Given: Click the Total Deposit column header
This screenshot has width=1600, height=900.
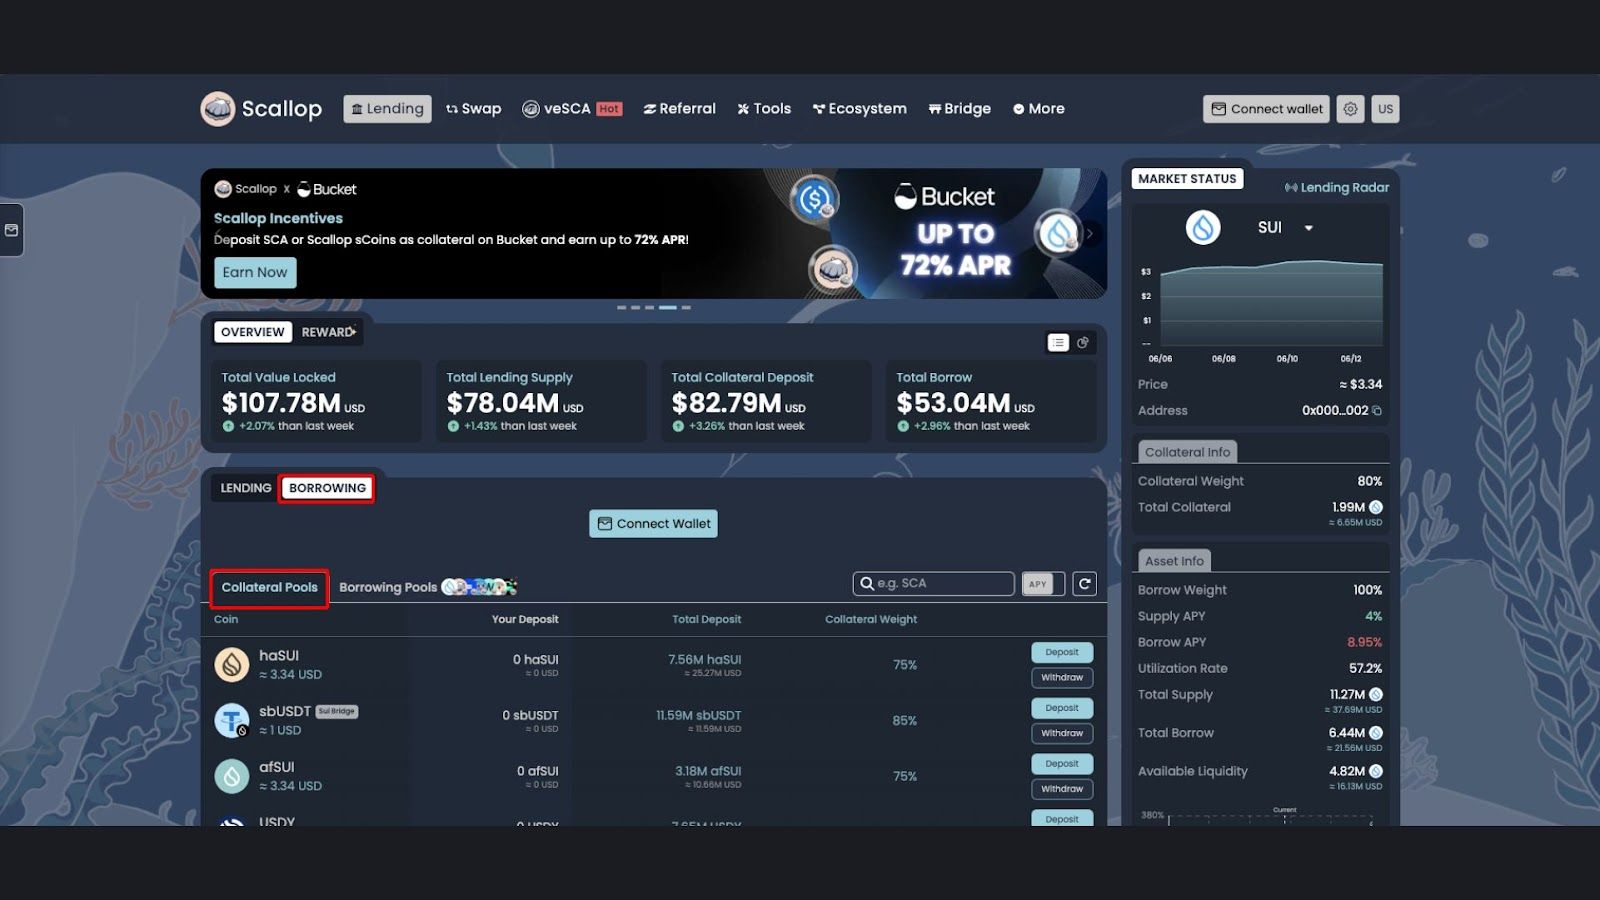Looking at the screenshot, I should pos(706,620).
